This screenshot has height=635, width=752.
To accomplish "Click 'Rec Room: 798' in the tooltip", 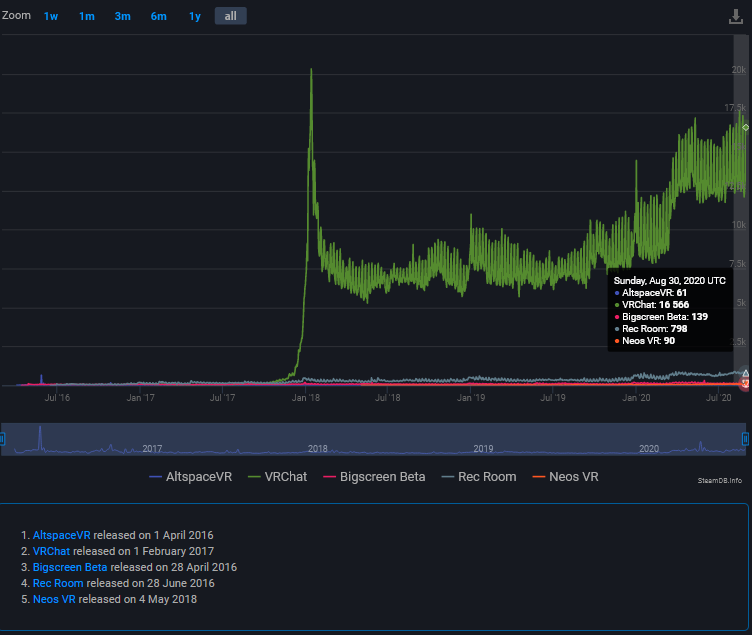I will pos(655,329).
